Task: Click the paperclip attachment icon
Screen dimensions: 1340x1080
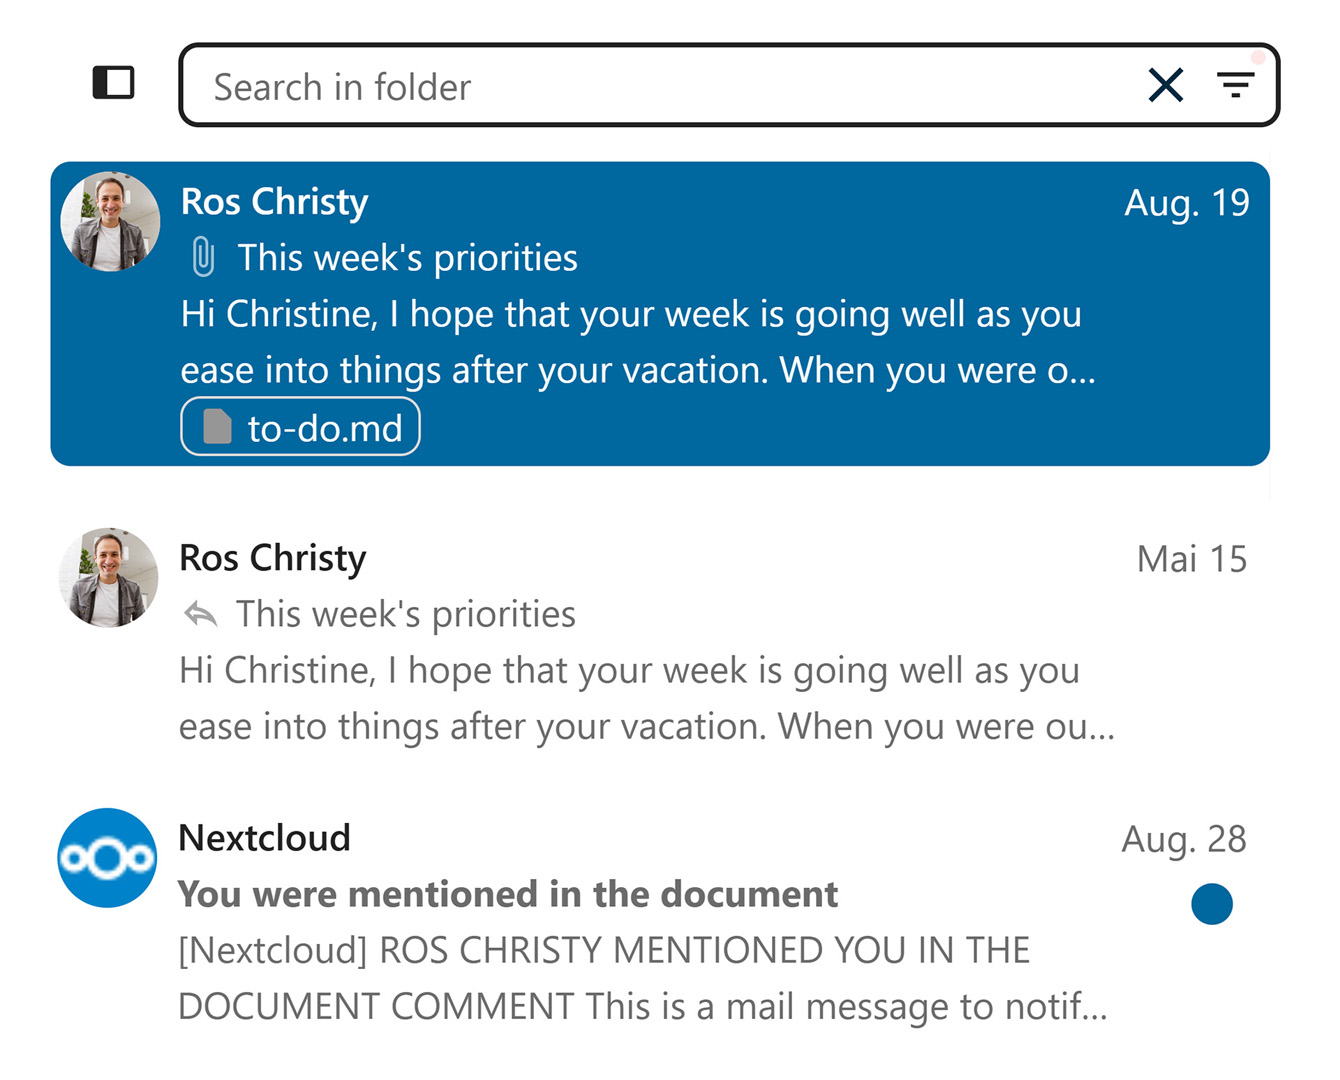Action: click(x=203, y=258)
